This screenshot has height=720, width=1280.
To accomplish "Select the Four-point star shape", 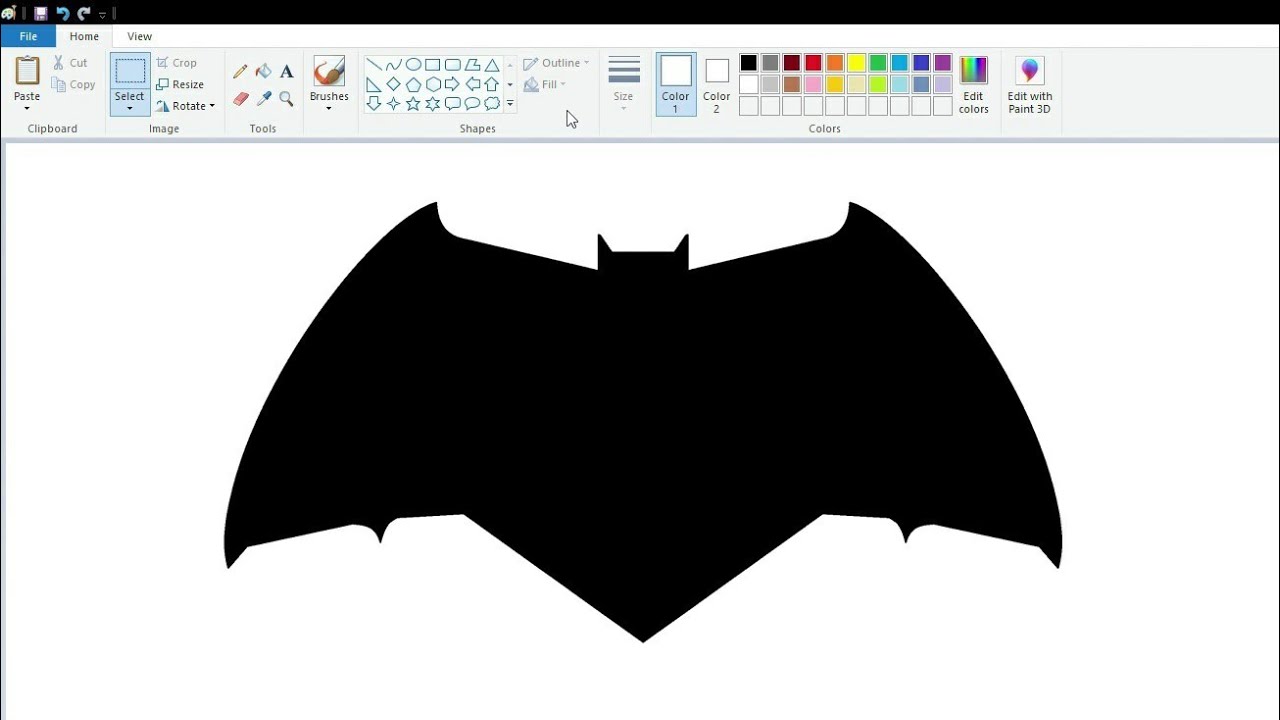I will (393, 103).
